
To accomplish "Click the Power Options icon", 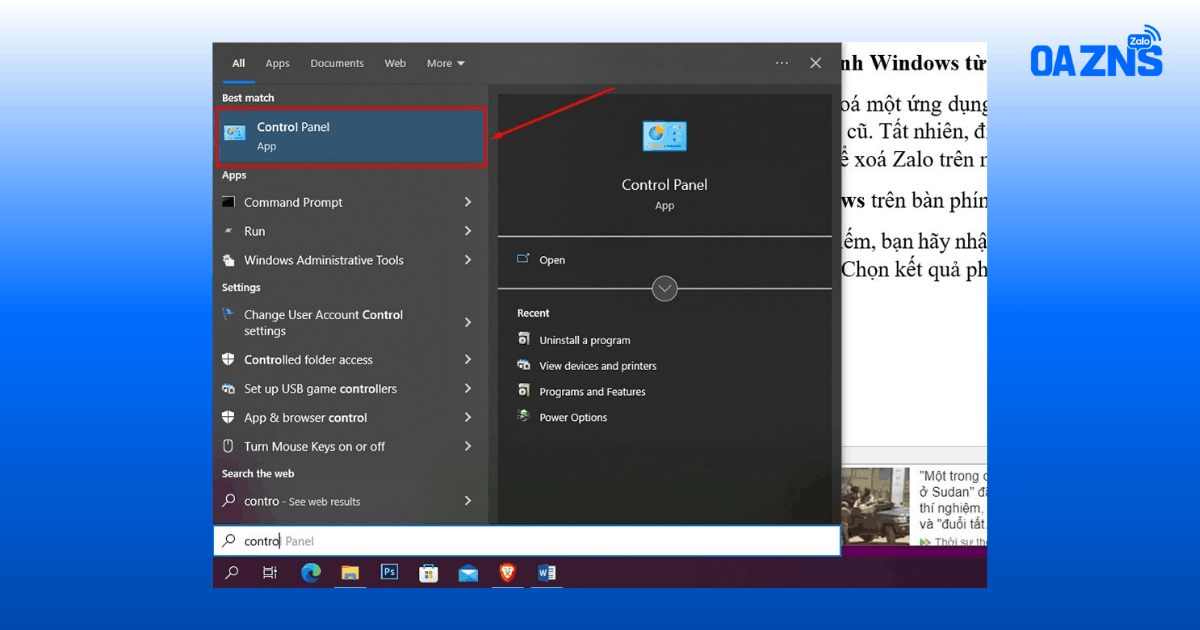I will coord(523,417).
